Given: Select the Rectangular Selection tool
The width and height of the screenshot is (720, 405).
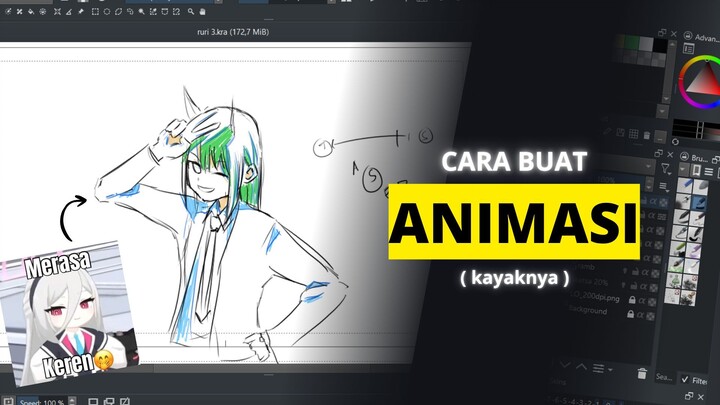Looking at the screenshot, I should click(95, 11).
